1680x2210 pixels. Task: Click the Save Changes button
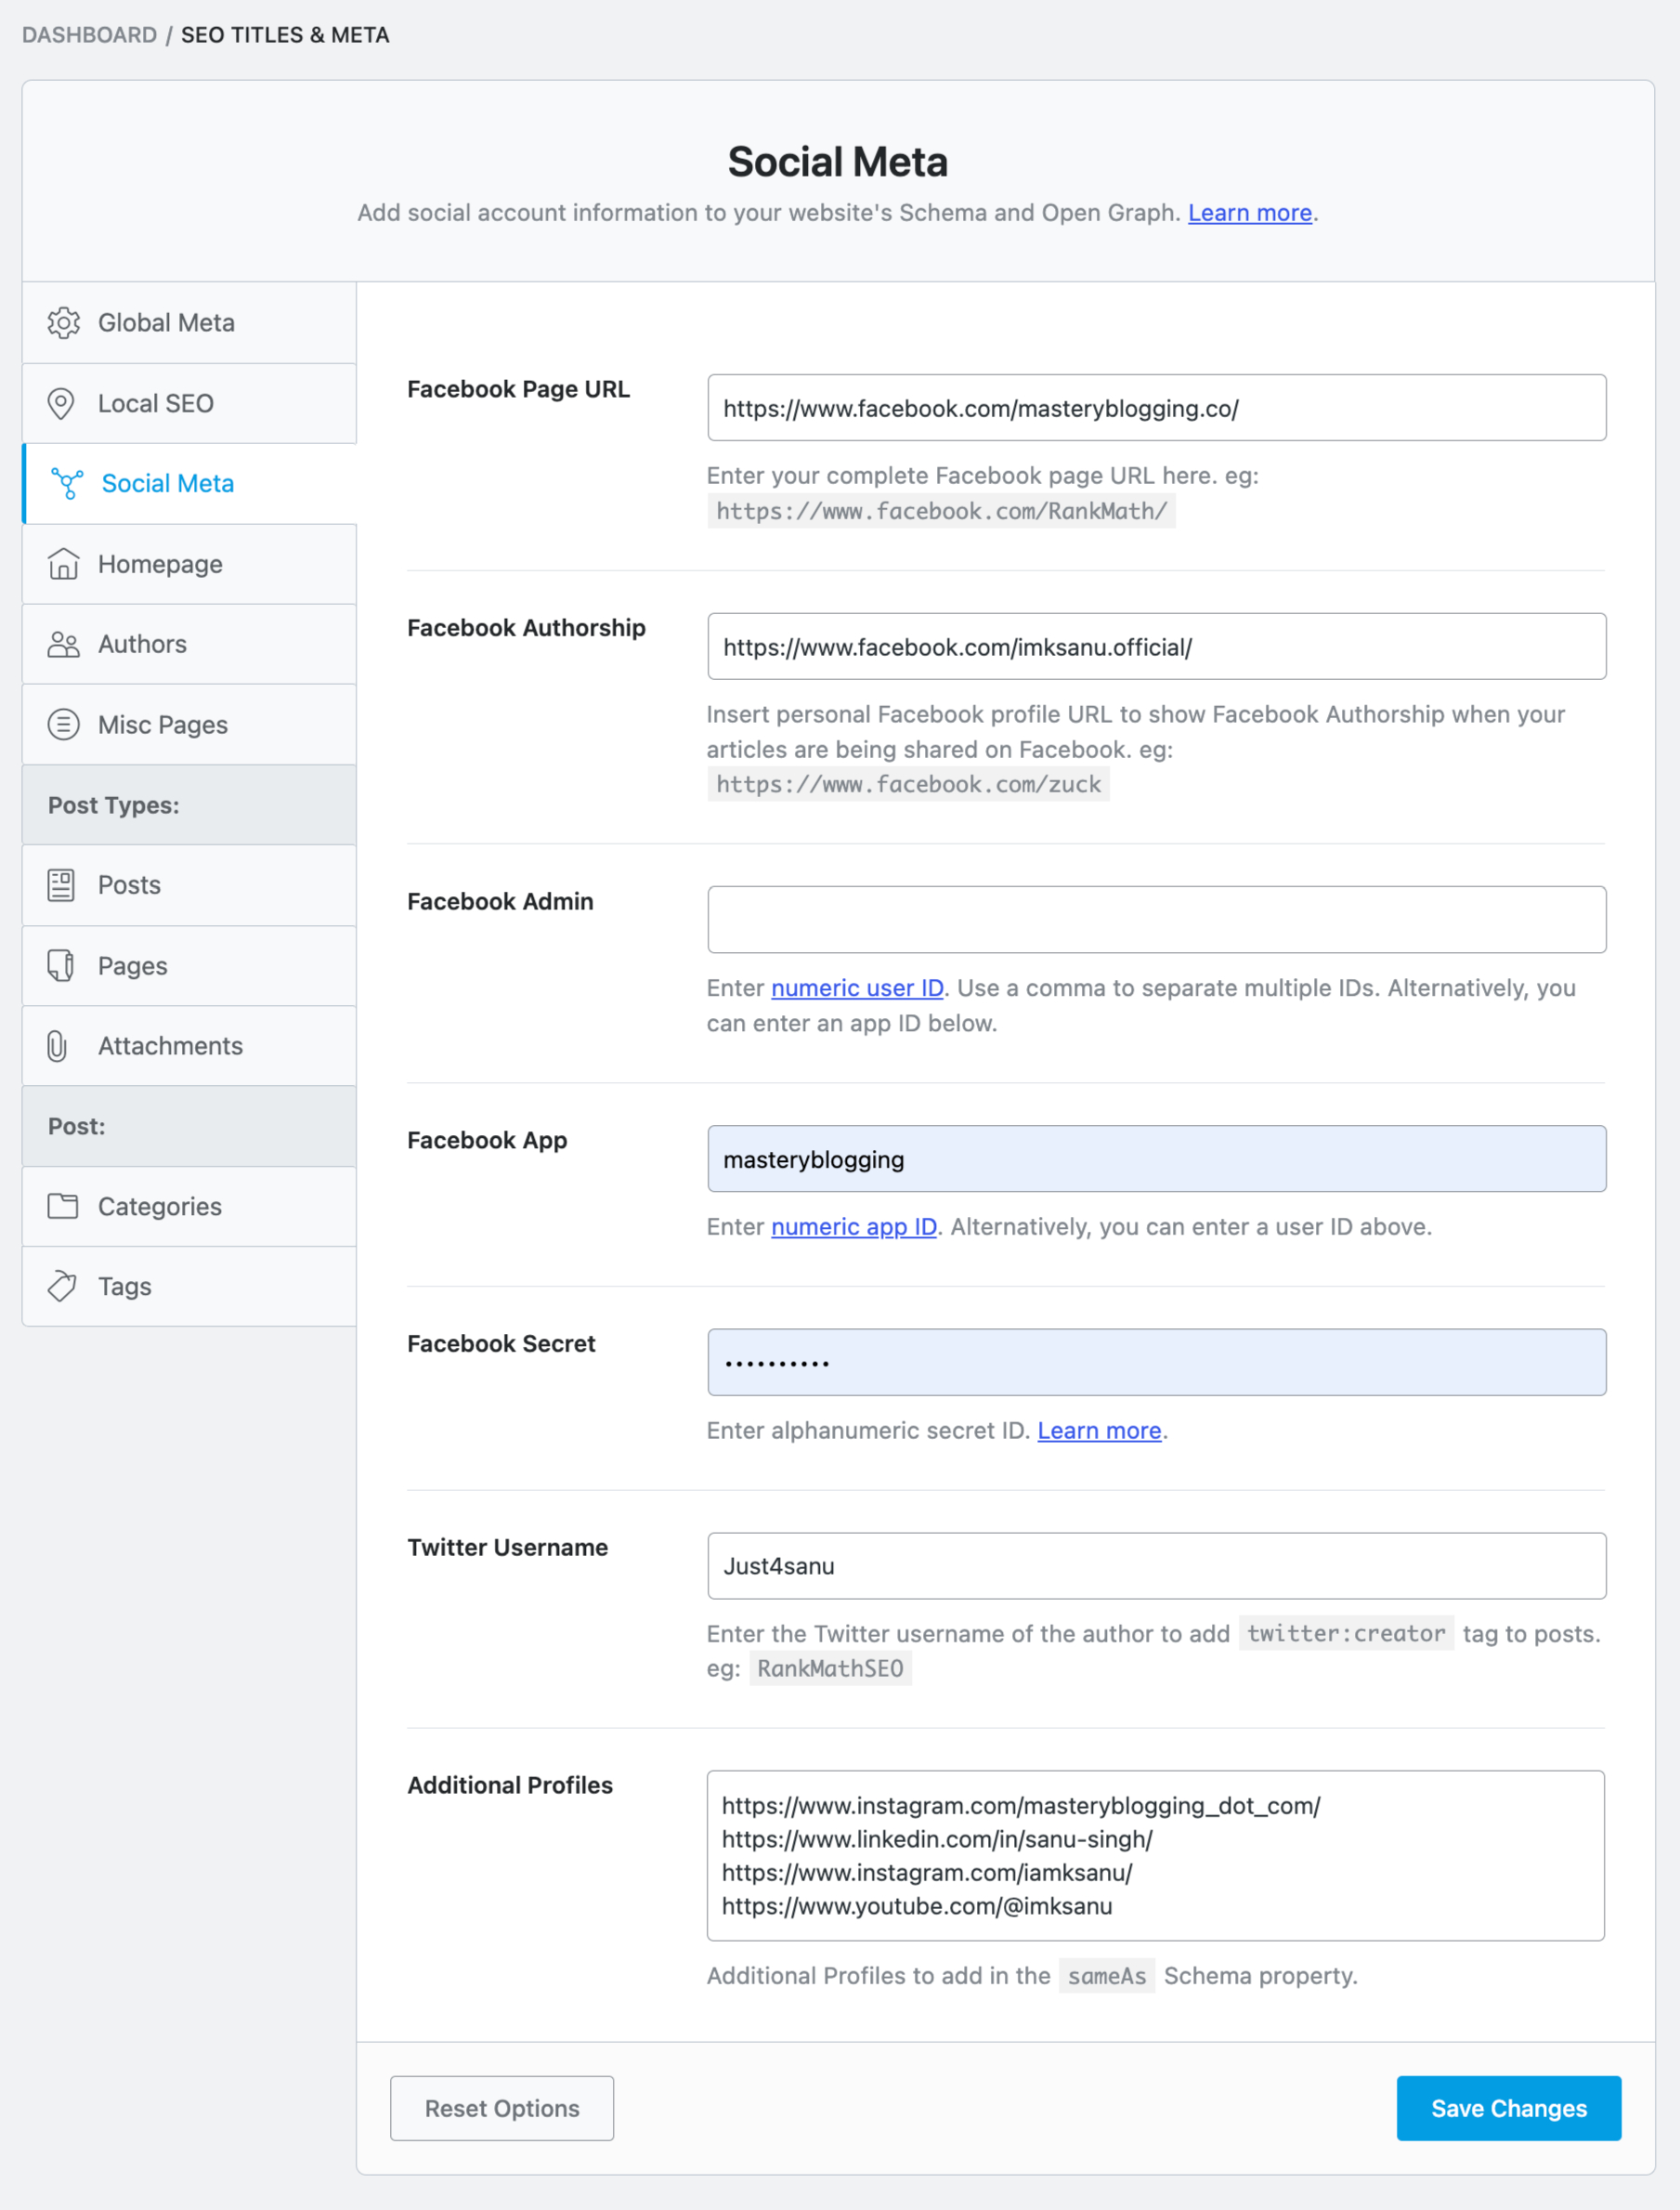point(1508,2108)
